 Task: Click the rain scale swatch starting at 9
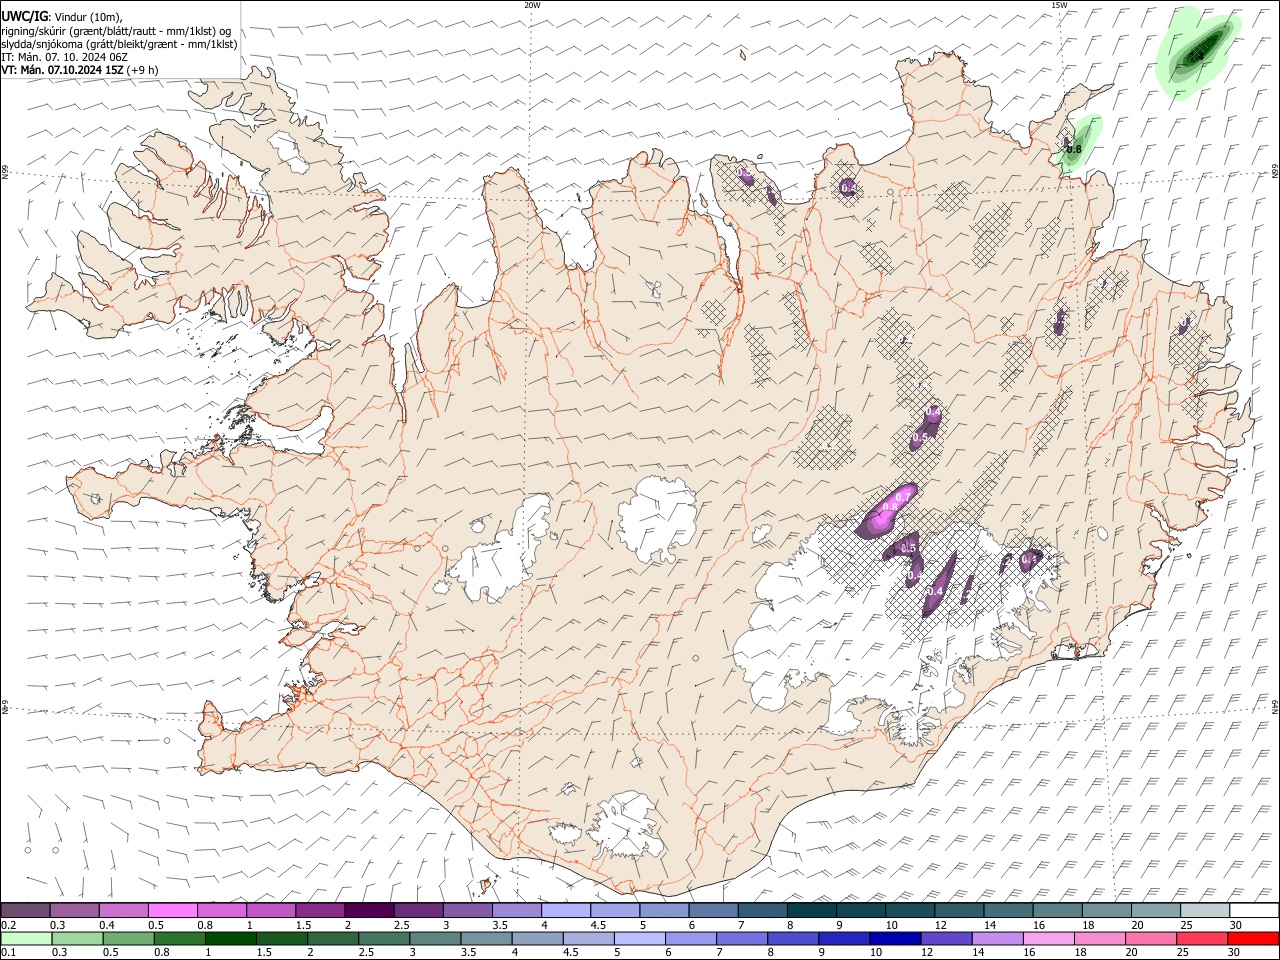coord(842,938)
